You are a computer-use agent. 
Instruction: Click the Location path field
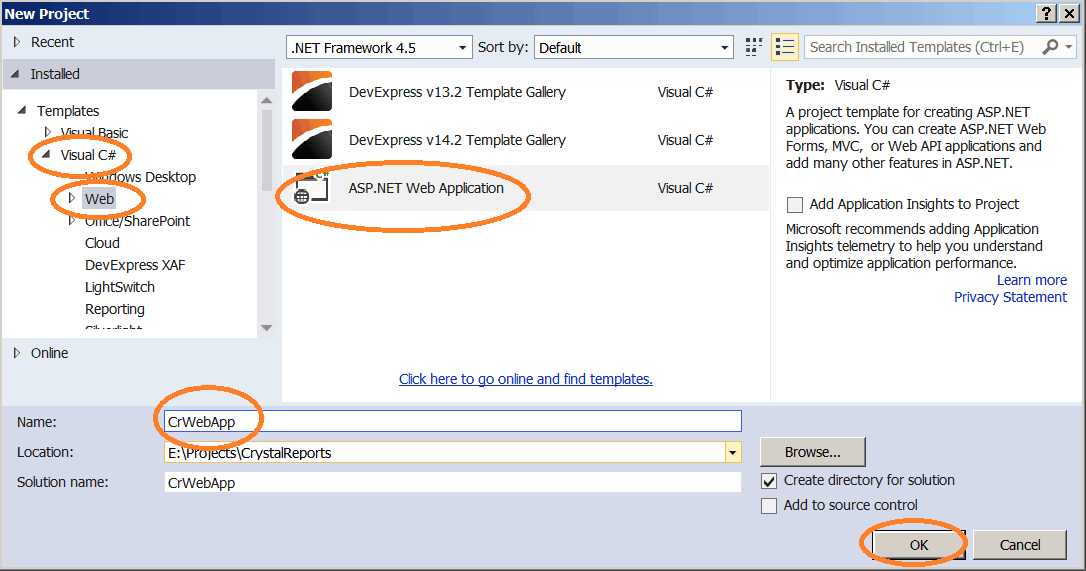point(445,453)
